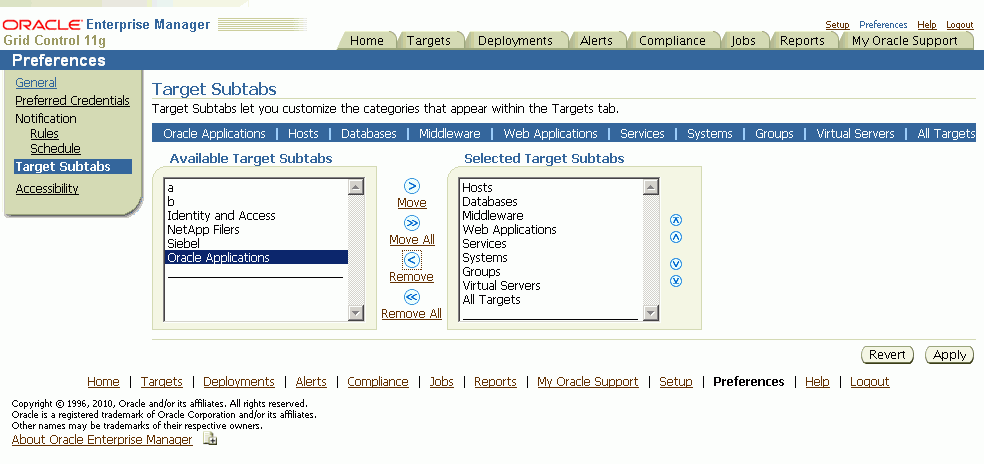The height and width of the screenshot is (464, 984).
Task: Open General preferences in sidebar
Action: (x=36, y=83)
